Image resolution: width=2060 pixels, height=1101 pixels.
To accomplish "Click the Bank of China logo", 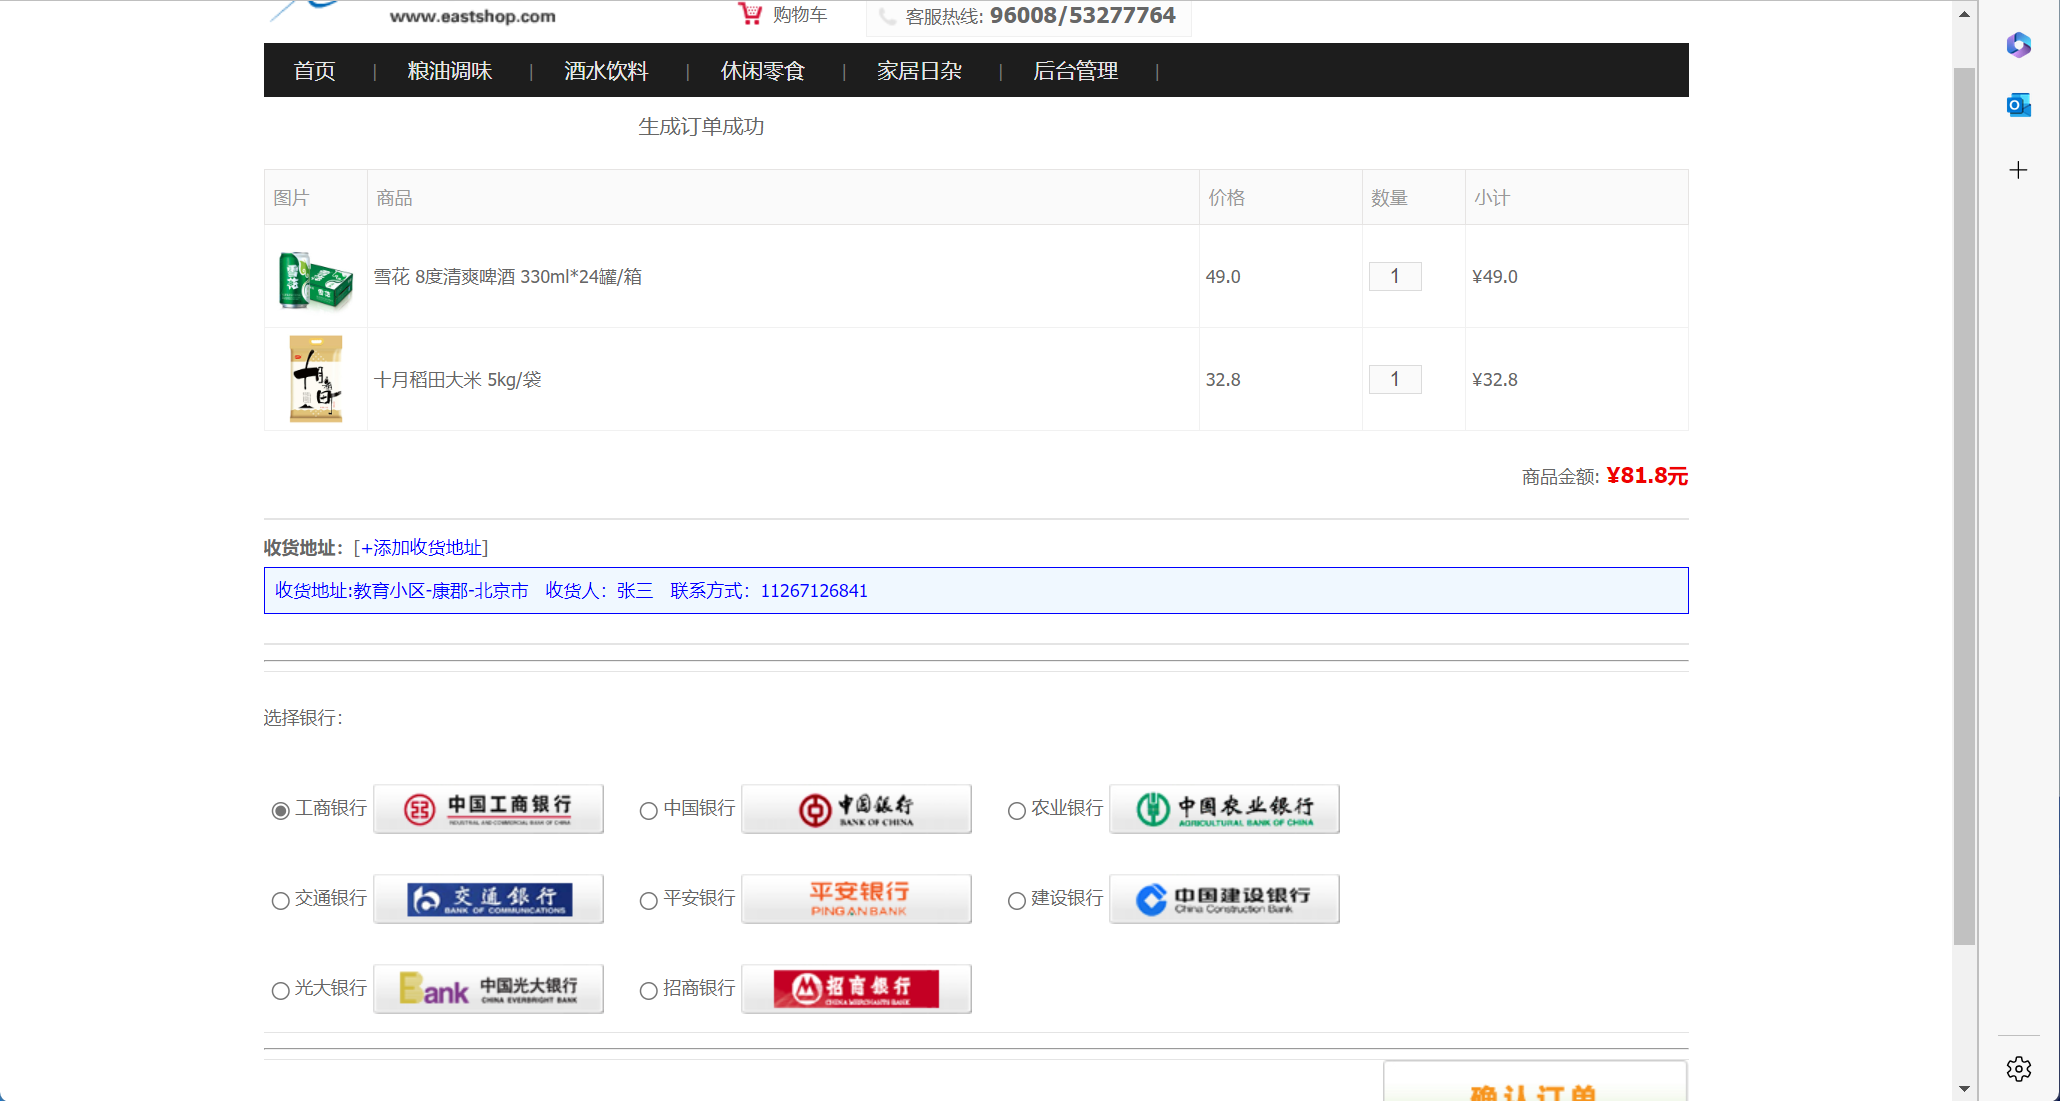I will pos(856,809).
